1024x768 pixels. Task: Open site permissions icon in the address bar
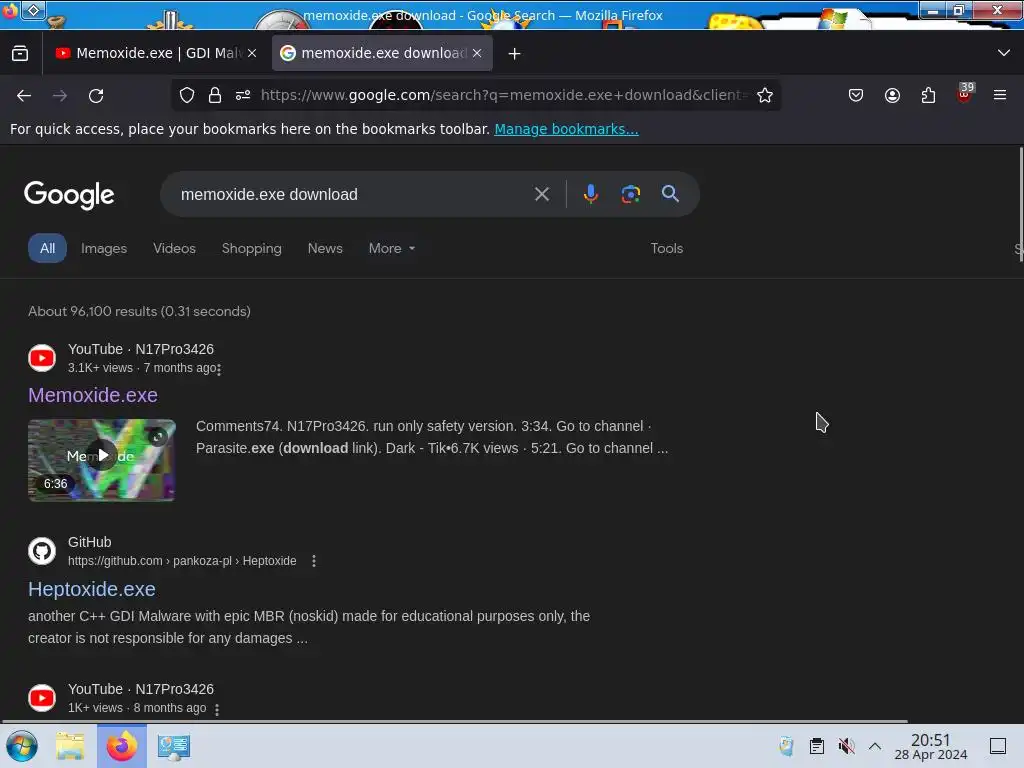tap(243, 95)
